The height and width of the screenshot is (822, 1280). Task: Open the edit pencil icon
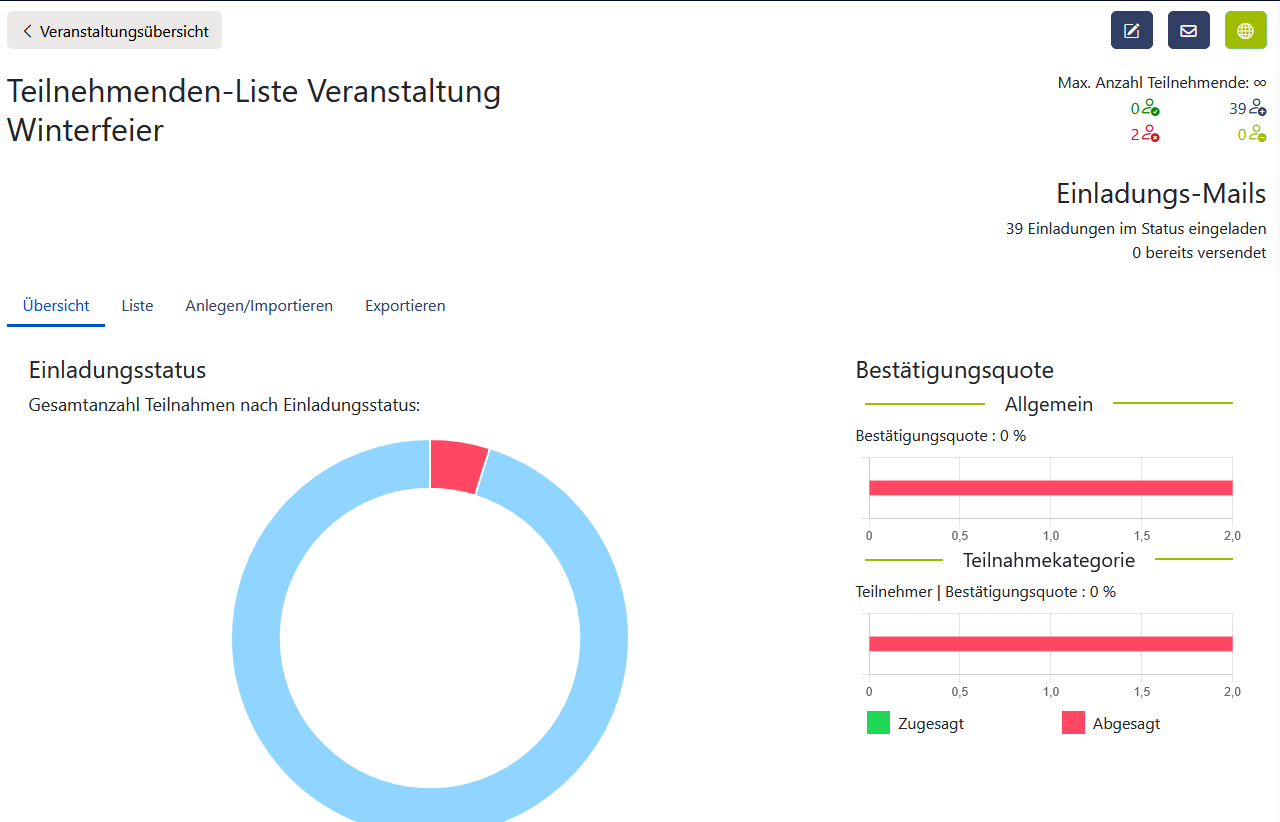(x=1131, y=30)
